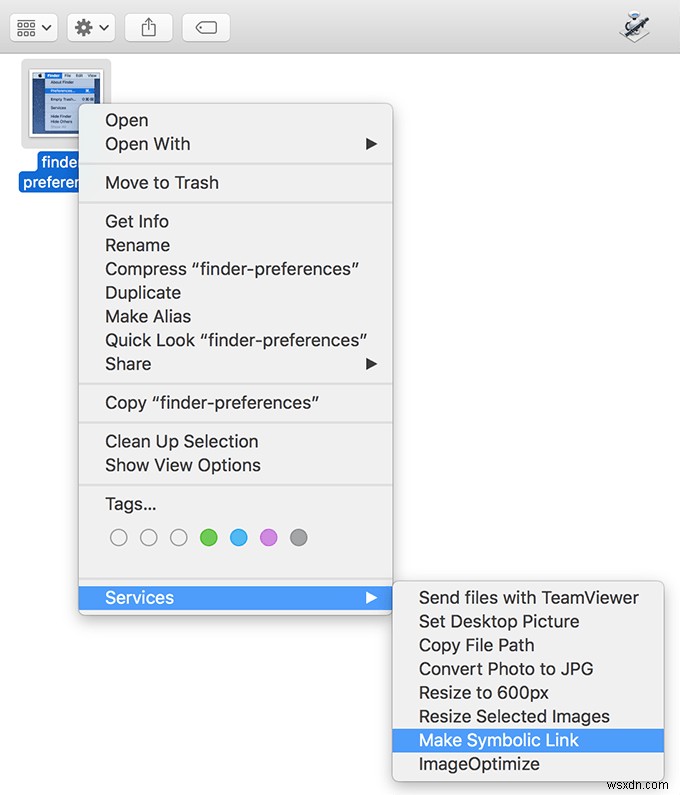This screenshot has height=795, width=680.
Task: Click the Edit Tags toolbar icon
Action: pos(206,27)
